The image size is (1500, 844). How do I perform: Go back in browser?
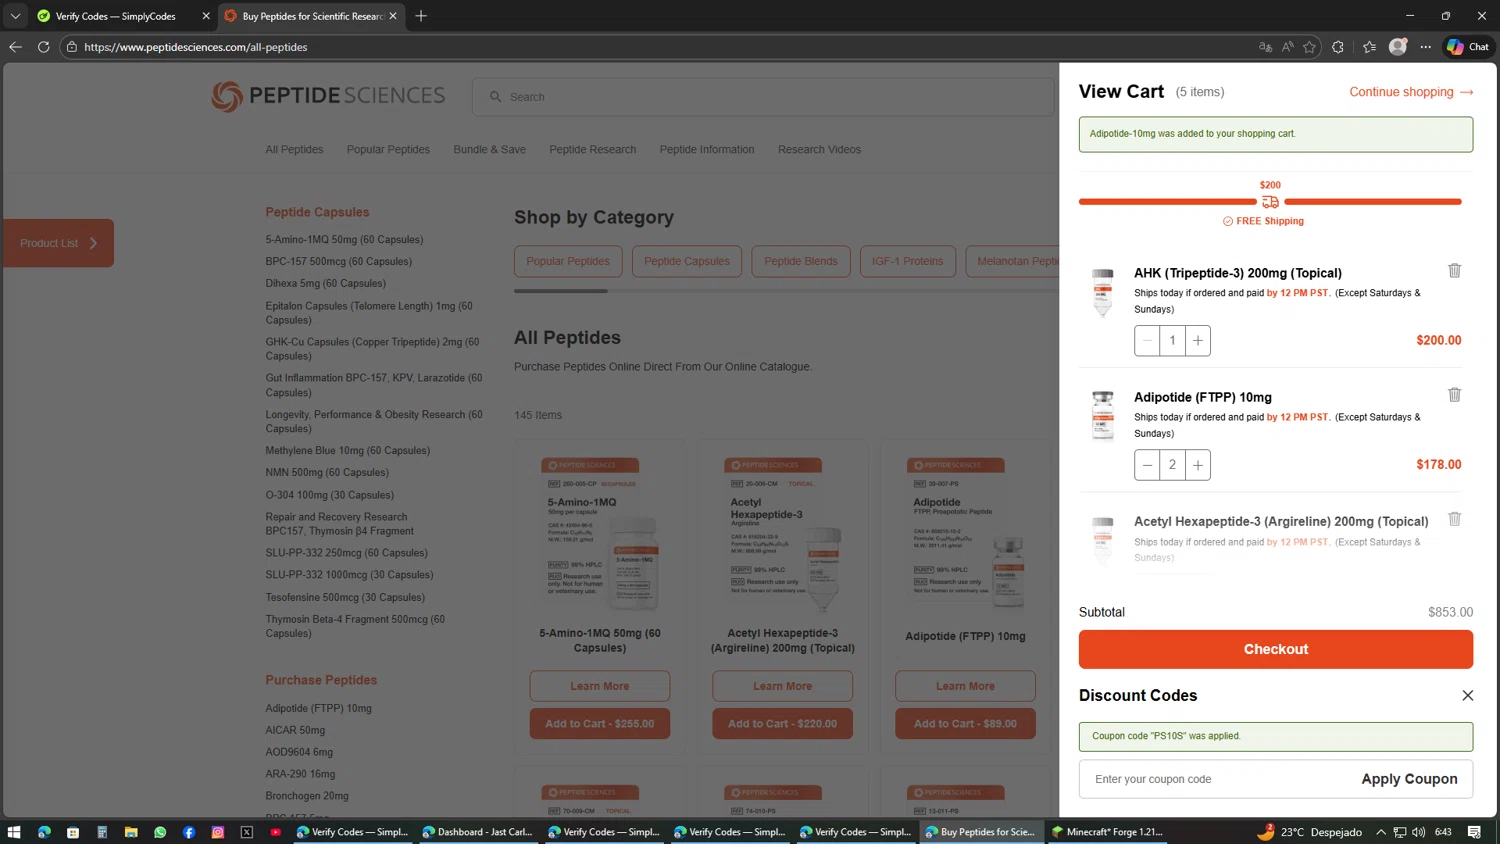15,47
